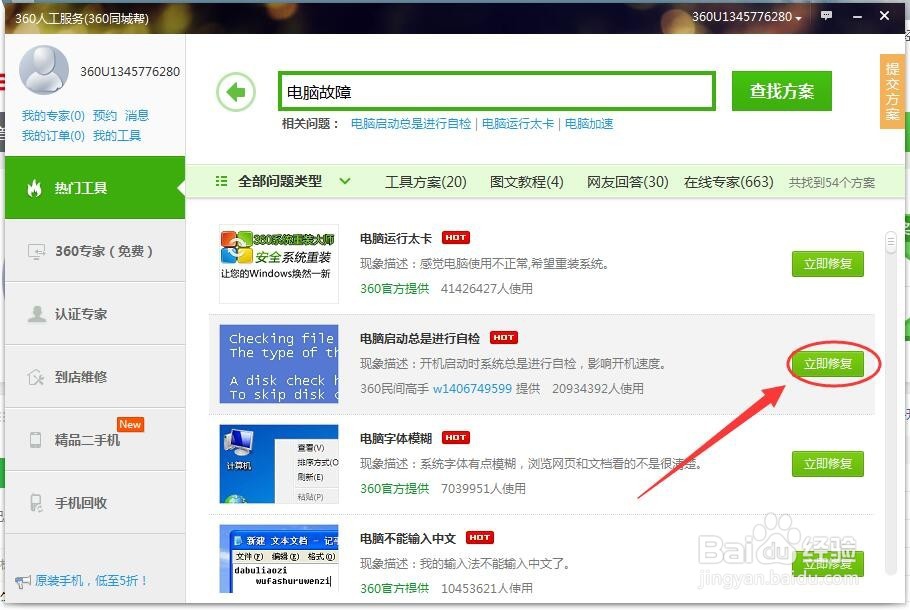Screen dimensions: 910x610
Task: Click the user avatar picture
Action: tap(44, 70)
